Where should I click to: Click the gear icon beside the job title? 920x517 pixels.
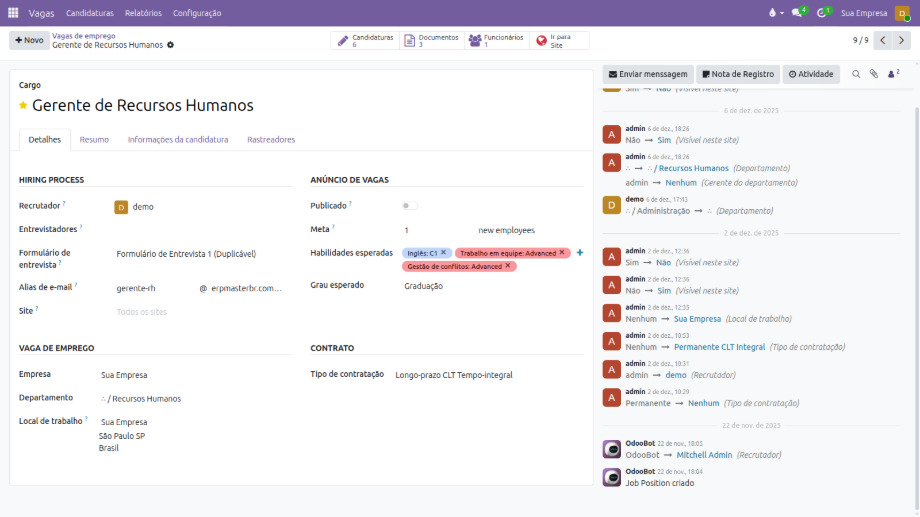(170, 45)
